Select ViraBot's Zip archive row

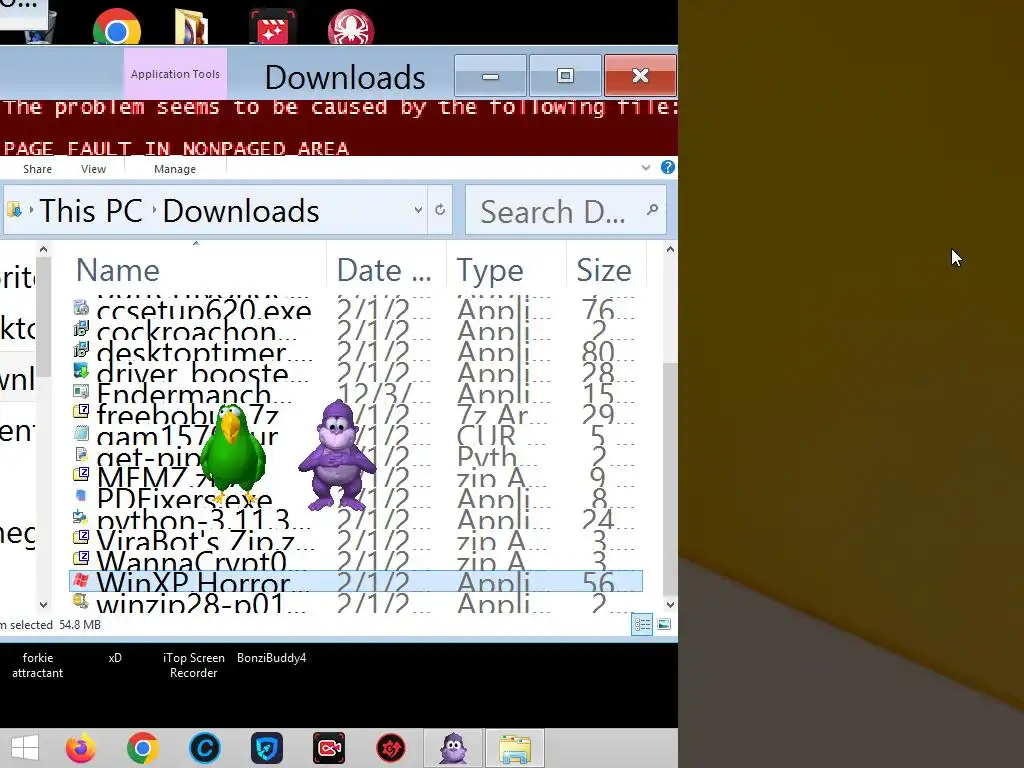(356, 539)
